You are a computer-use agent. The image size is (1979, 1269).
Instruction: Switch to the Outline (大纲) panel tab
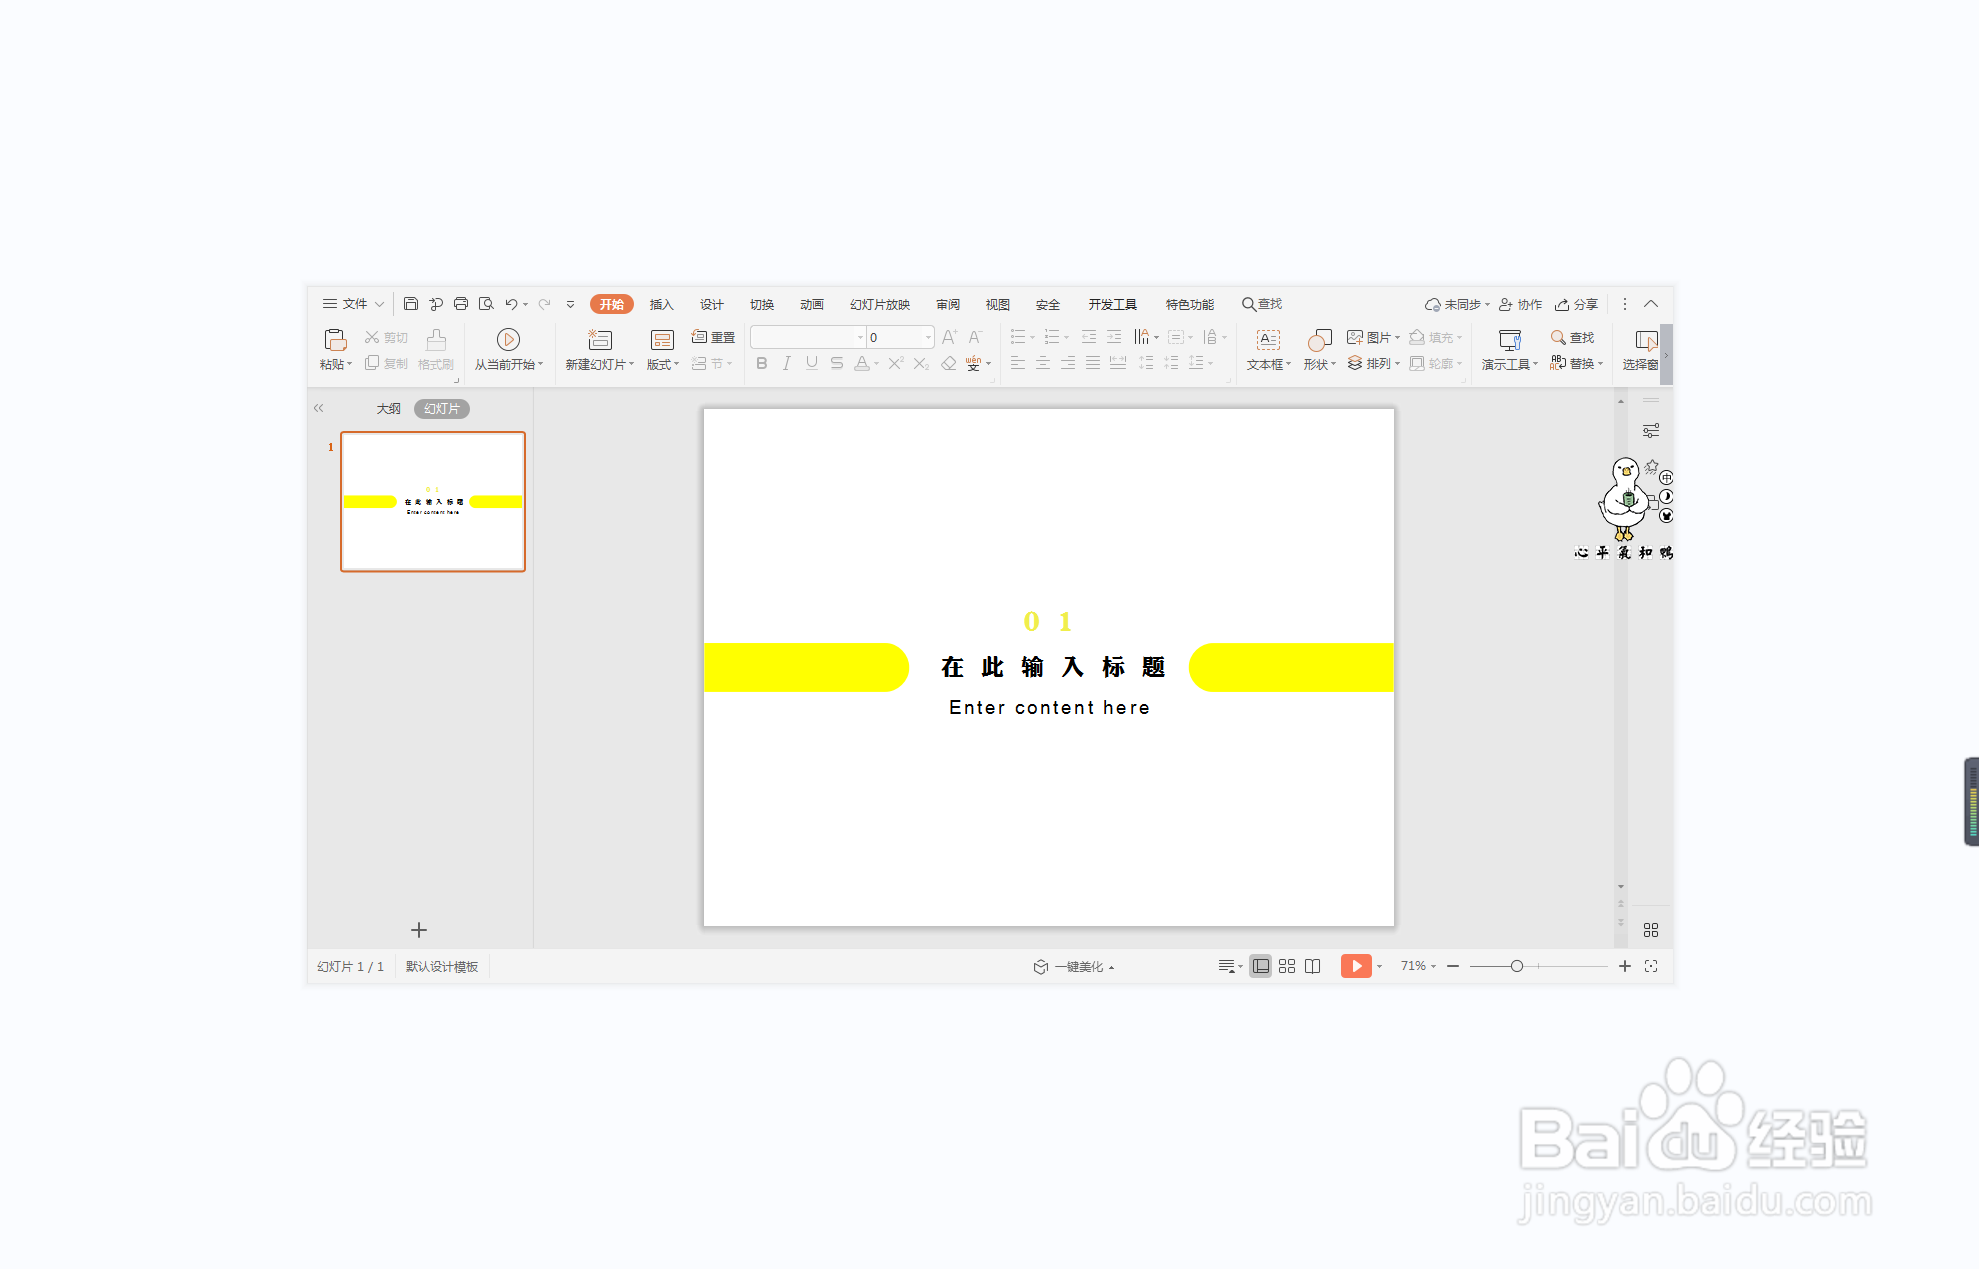(x=389, y=409)
